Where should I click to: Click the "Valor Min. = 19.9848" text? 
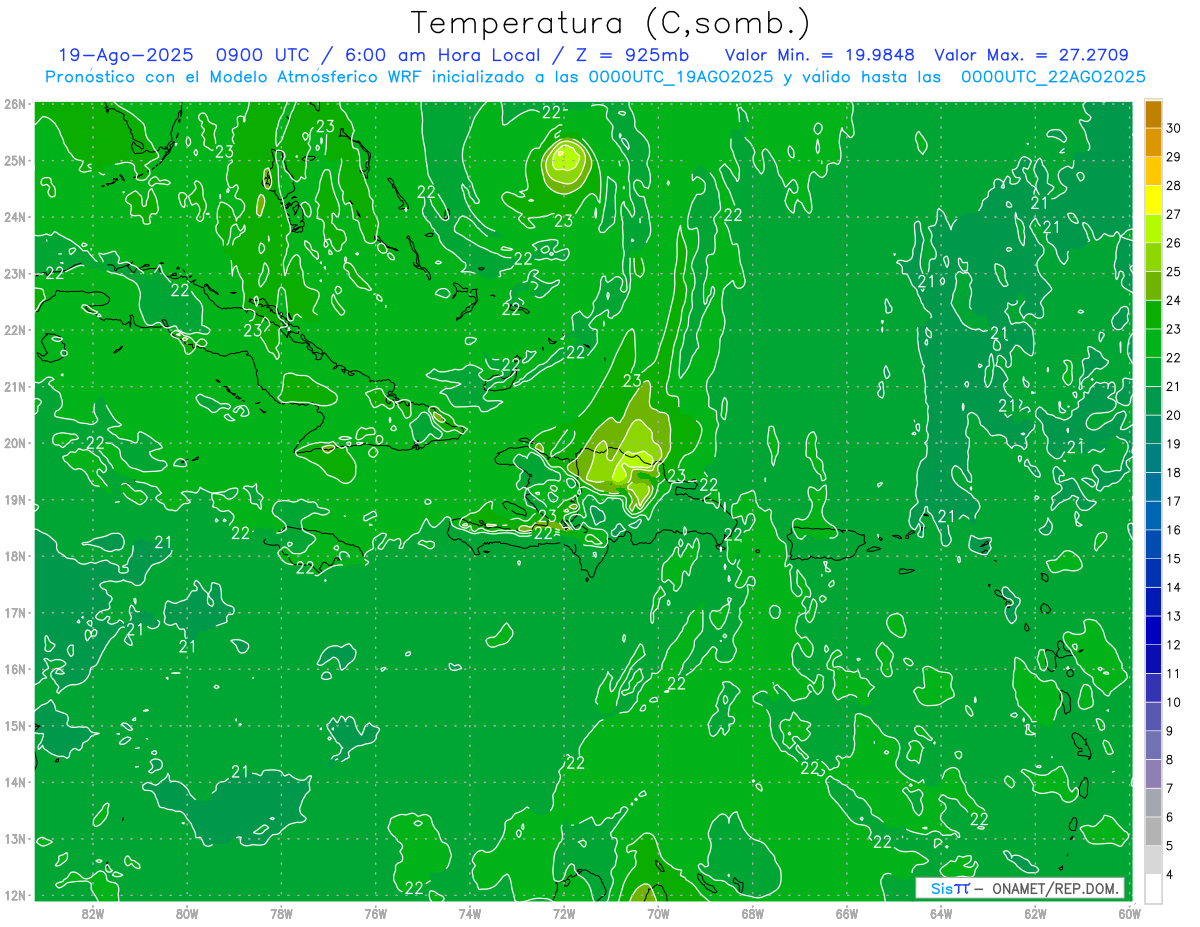820,56
